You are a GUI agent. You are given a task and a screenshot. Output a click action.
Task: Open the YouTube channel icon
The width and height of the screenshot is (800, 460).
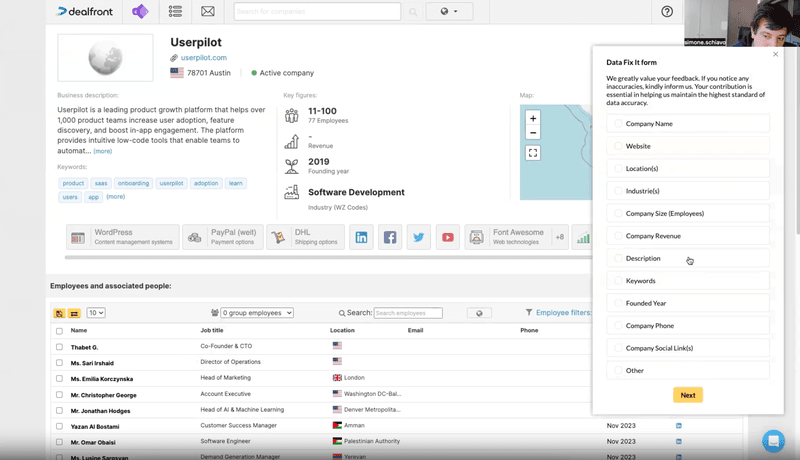(447, 237)
